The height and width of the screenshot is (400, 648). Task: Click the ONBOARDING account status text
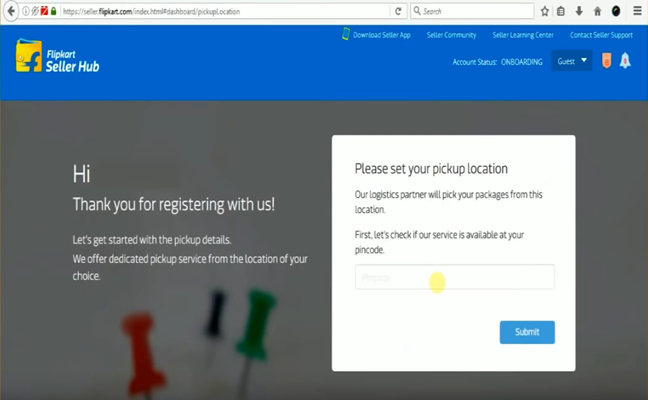522,62
